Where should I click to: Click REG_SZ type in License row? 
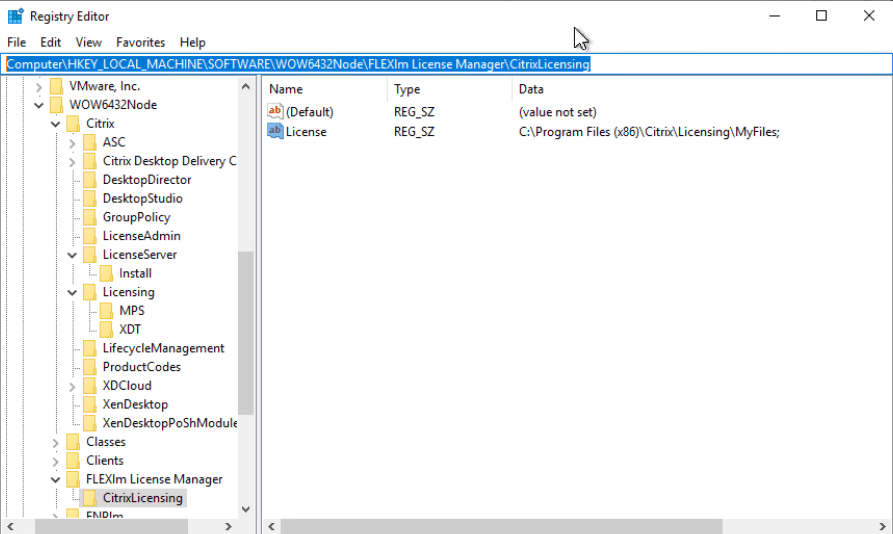(x=414, y=132)
